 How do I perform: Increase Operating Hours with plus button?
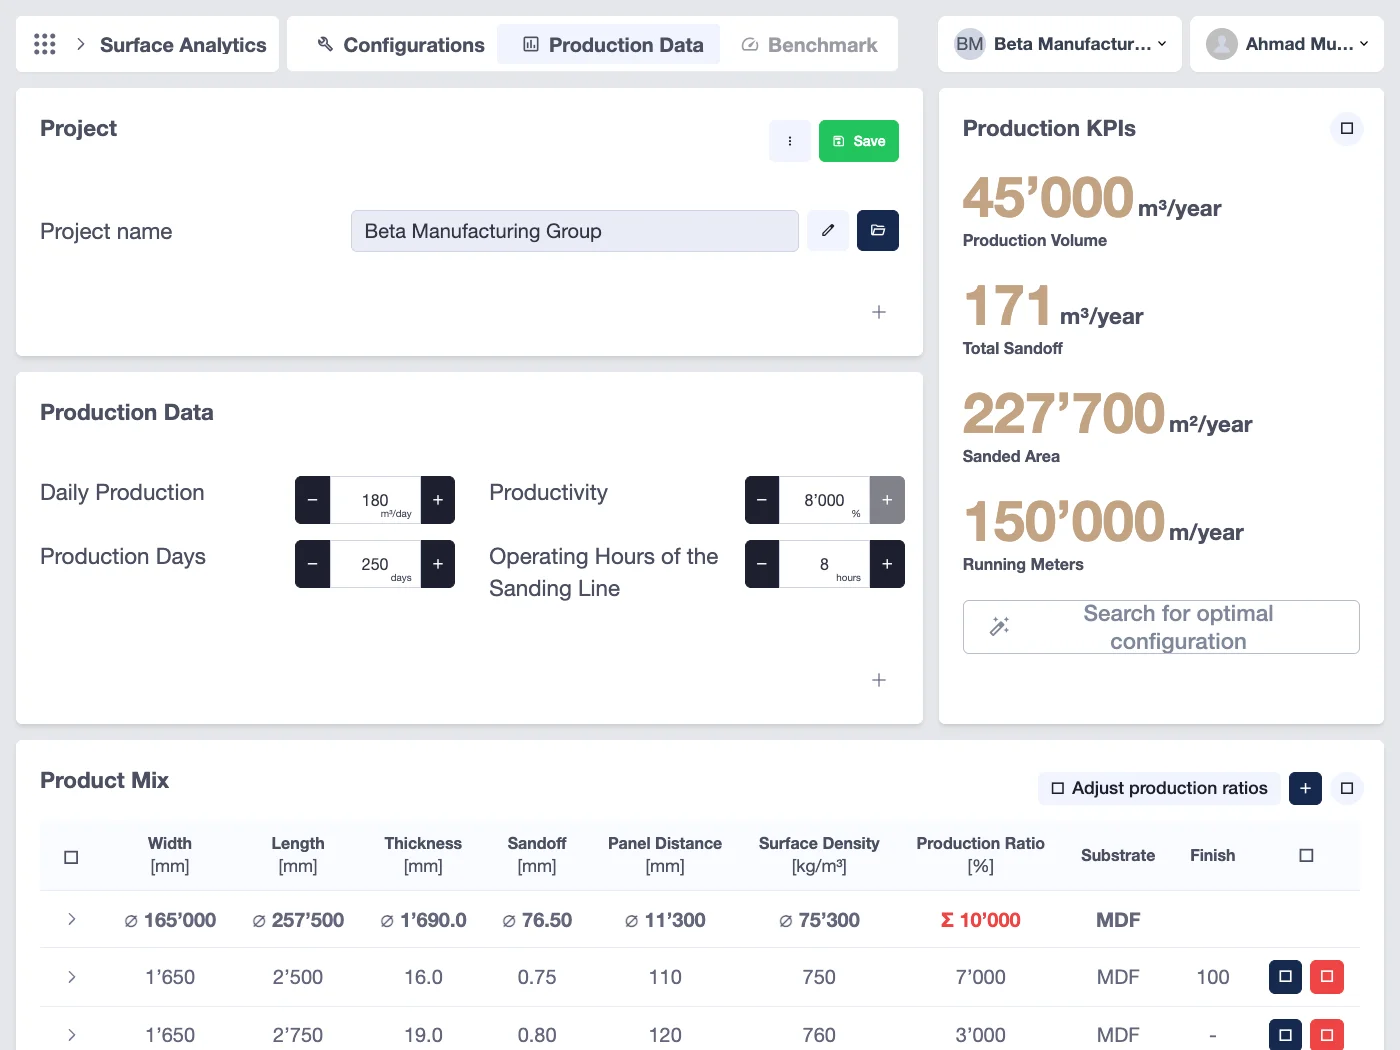pos(887,564)
